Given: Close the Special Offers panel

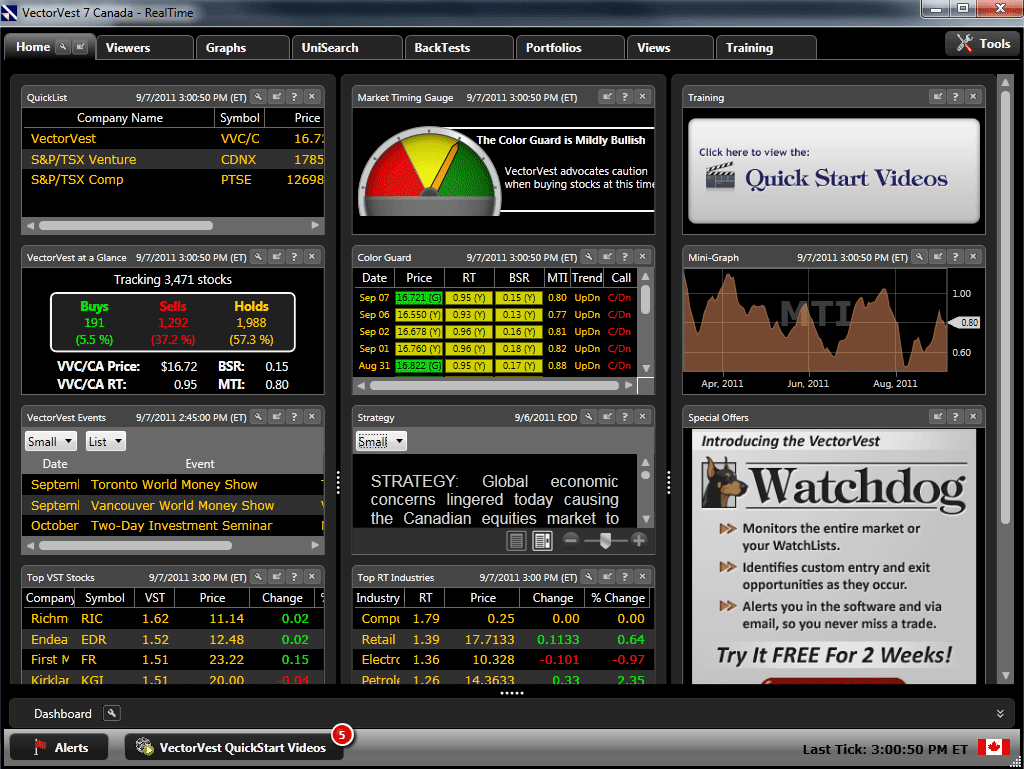Looking at the screenshot, I should click(x=973, y=416).
